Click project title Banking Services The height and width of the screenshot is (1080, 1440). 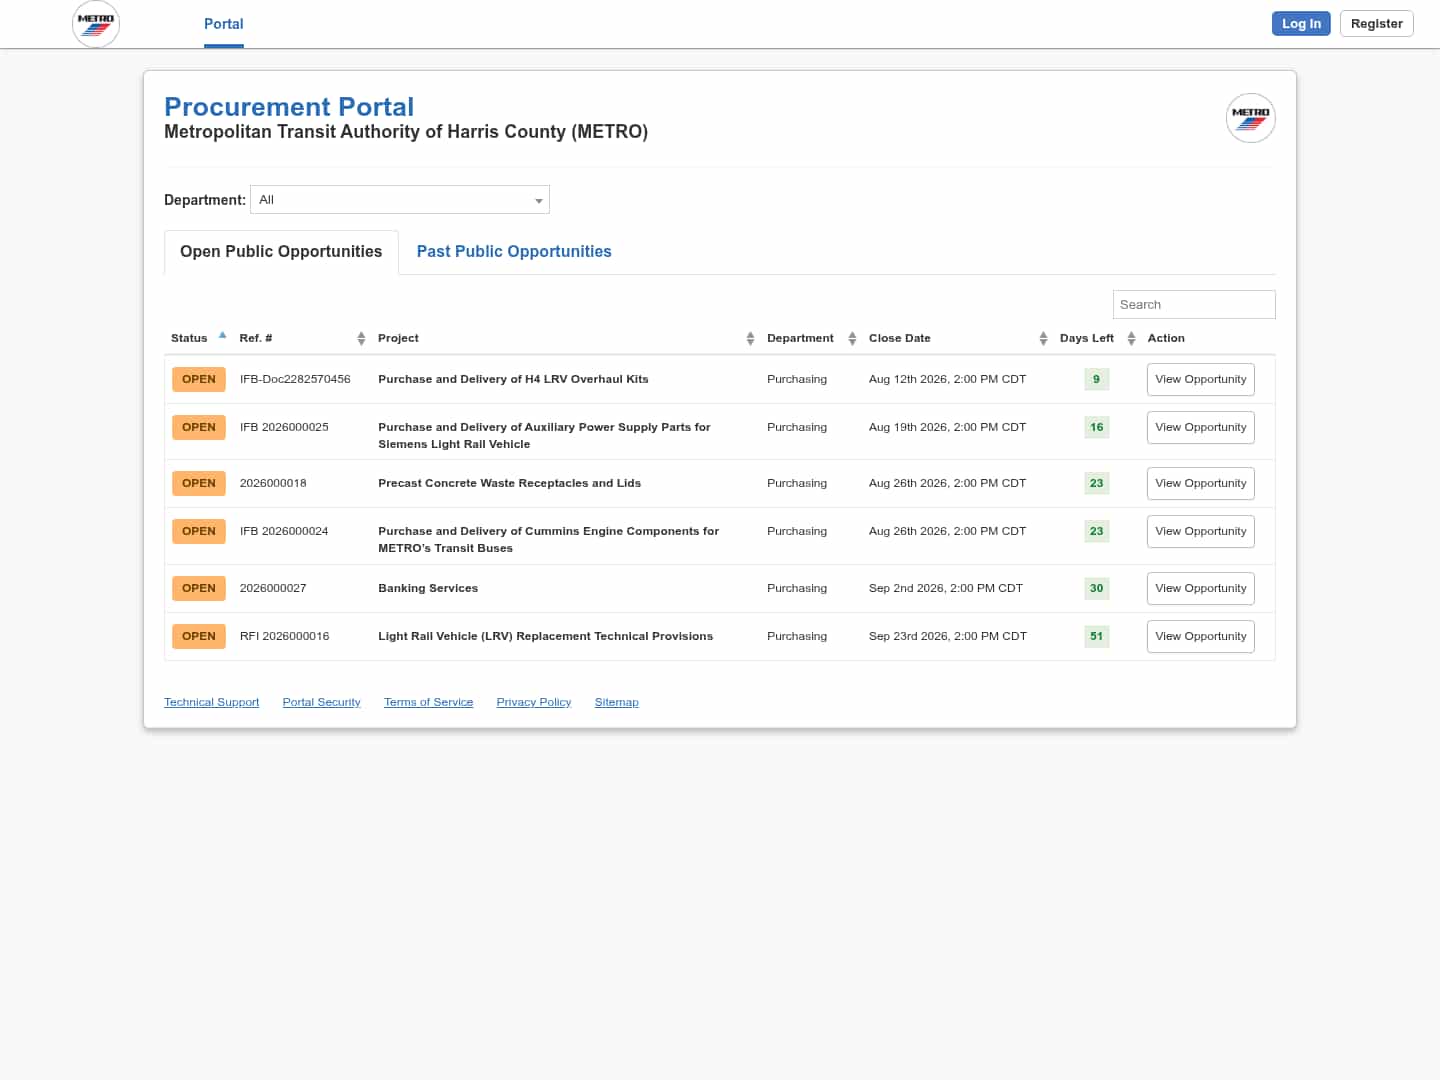click(428, 589)
